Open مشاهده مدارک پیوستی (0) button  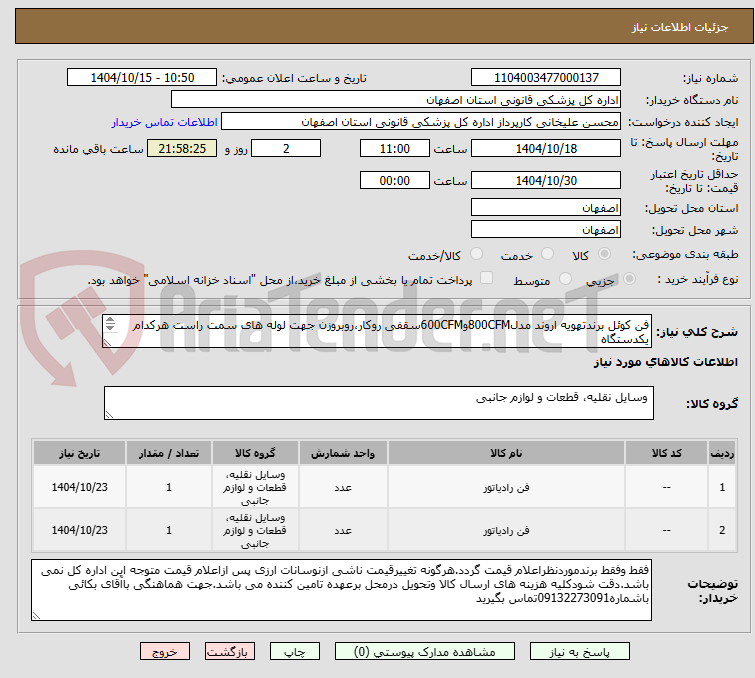click(x=425, y=652)
